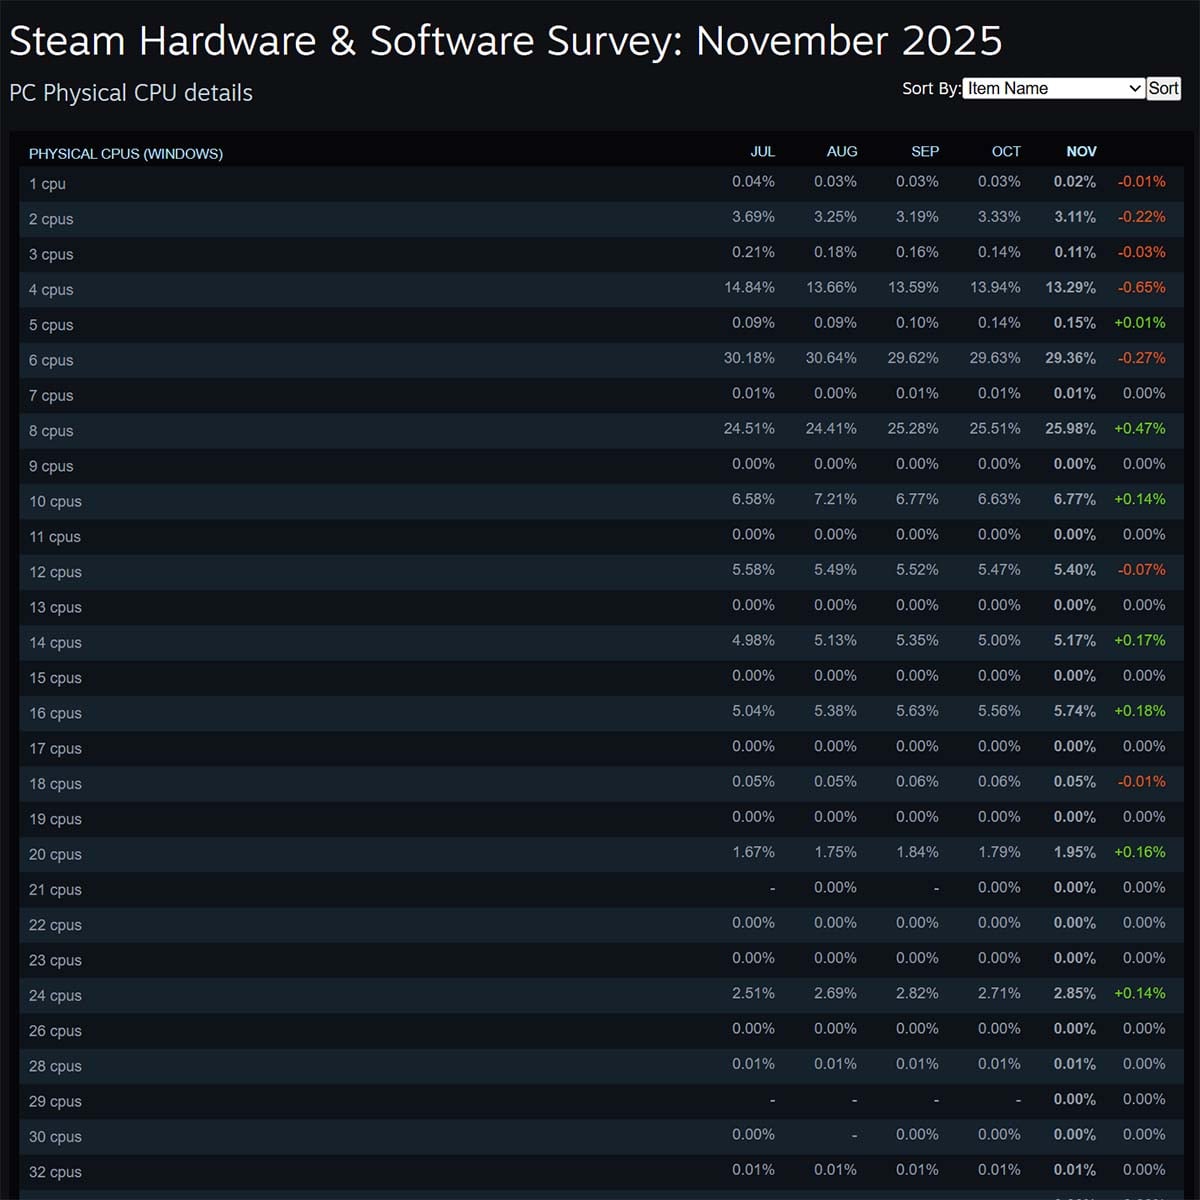Select the 32 cpus row

[55, 1172]
